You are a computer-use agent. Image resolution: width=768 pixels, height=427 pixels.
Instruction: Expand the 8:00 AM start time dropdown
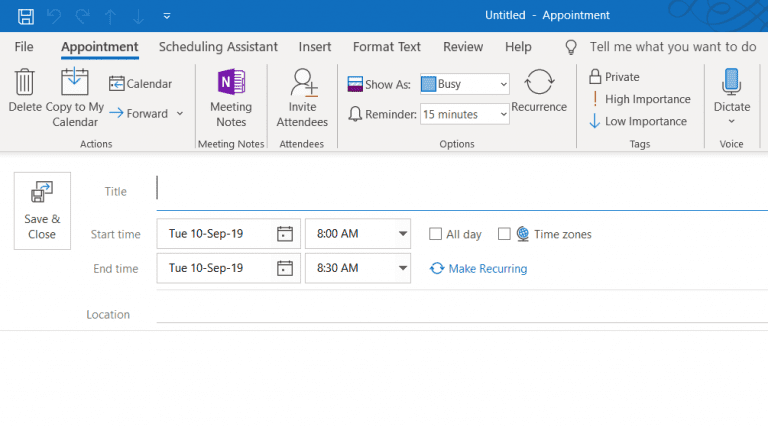[x=402, y=234]
